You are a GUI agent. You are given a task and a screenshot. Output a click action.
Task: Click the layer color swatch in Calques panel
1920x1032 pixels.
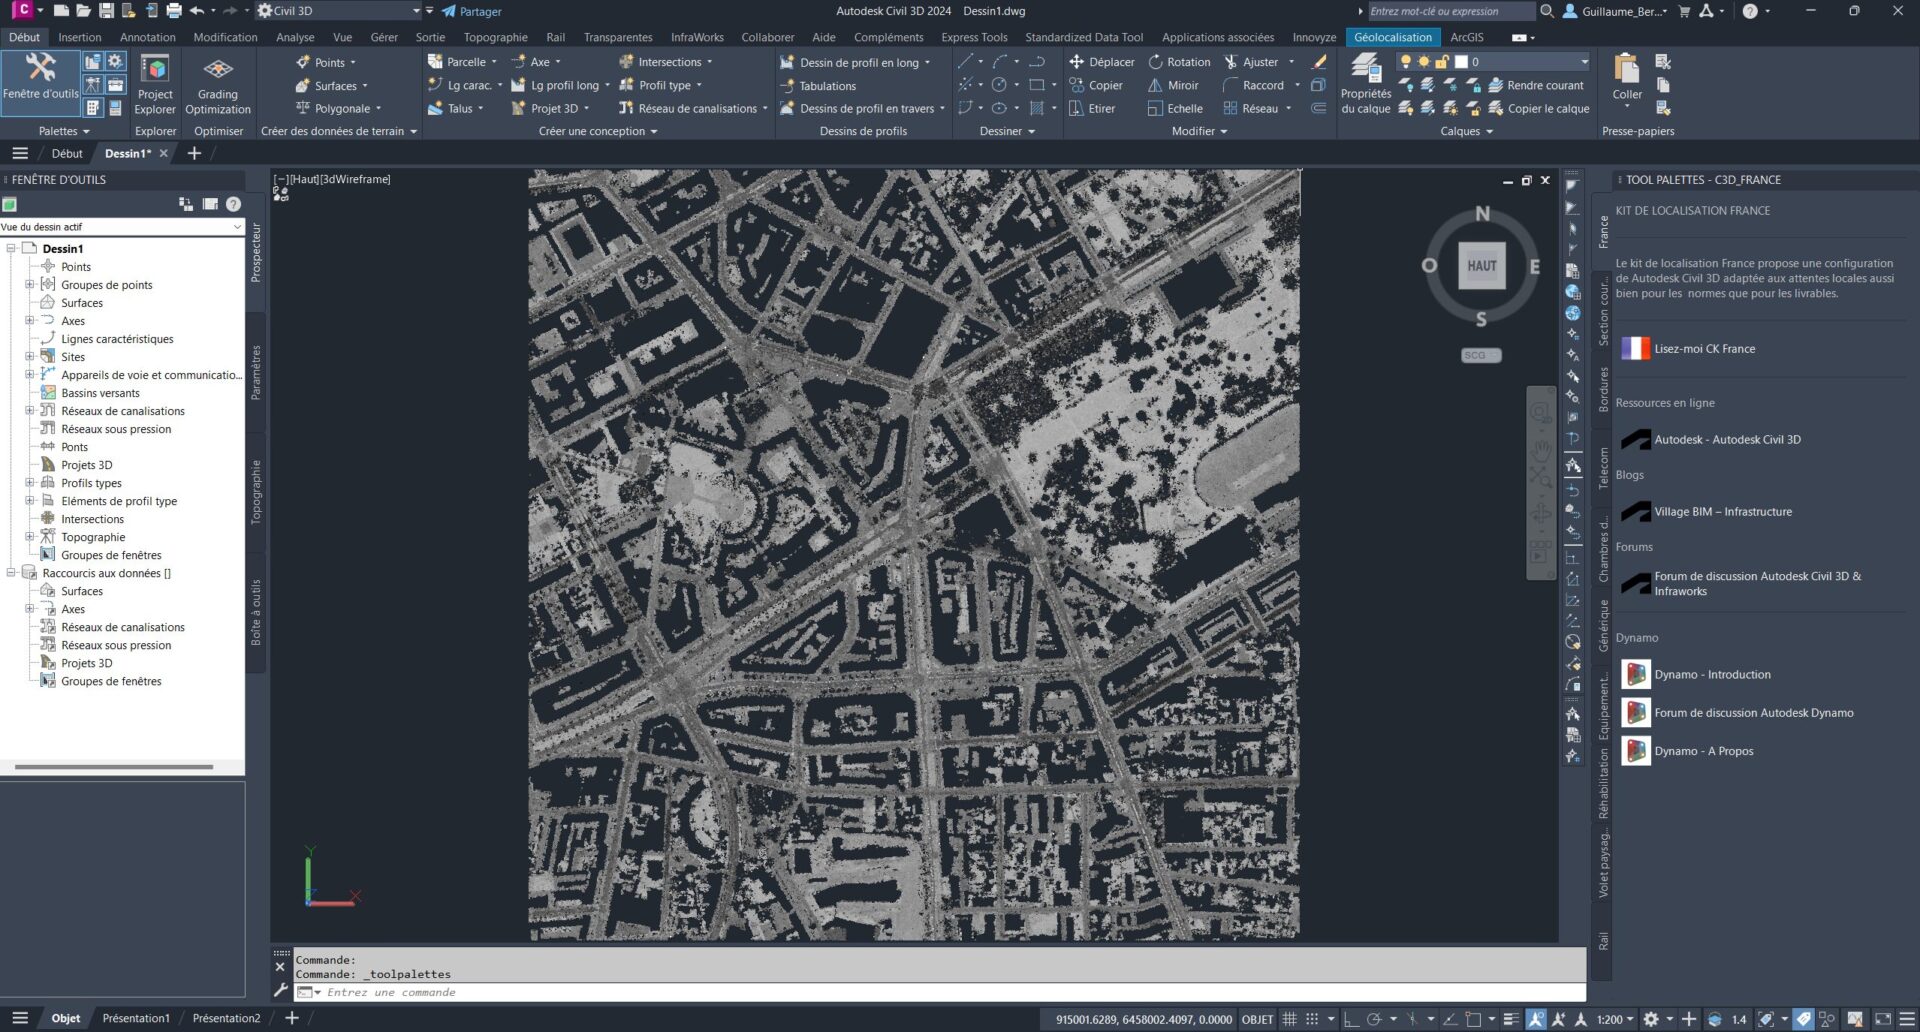(1461, 61)
